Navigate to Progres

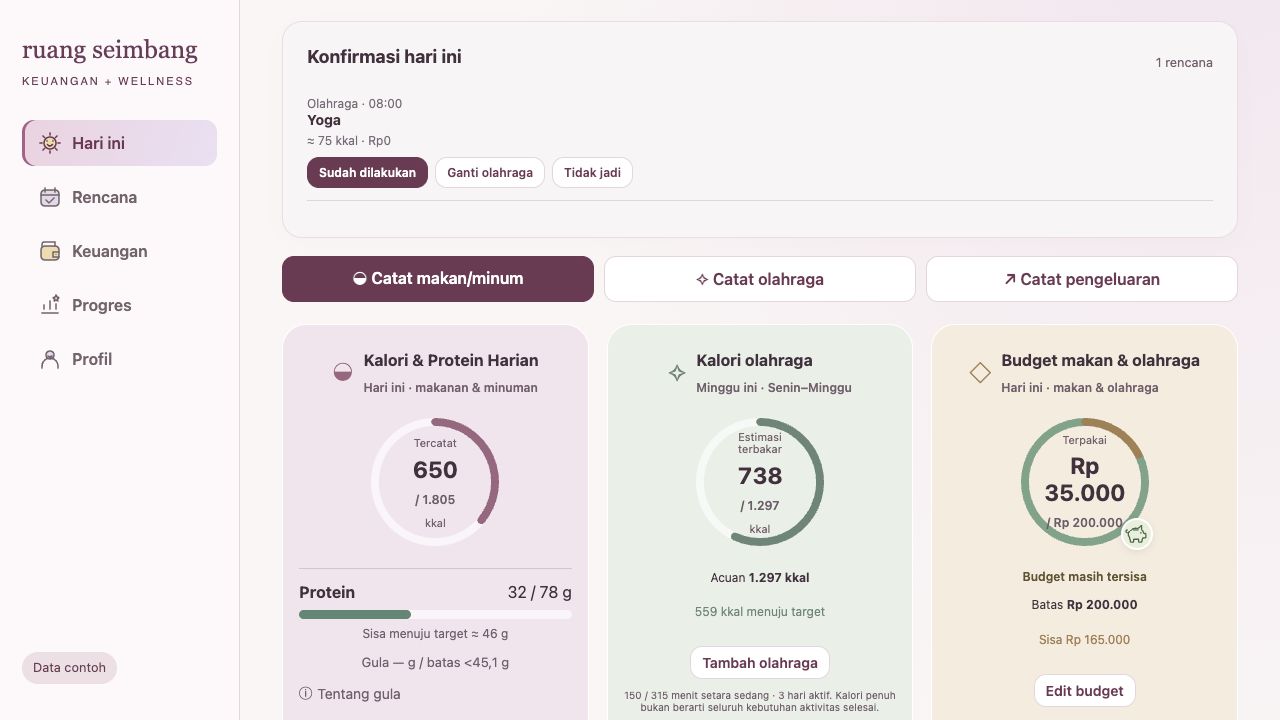click(x=120, y=305)
